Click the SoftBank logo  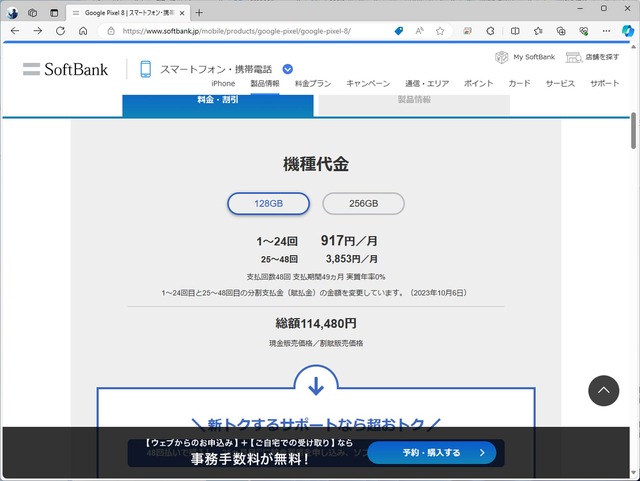coord(76,69)
